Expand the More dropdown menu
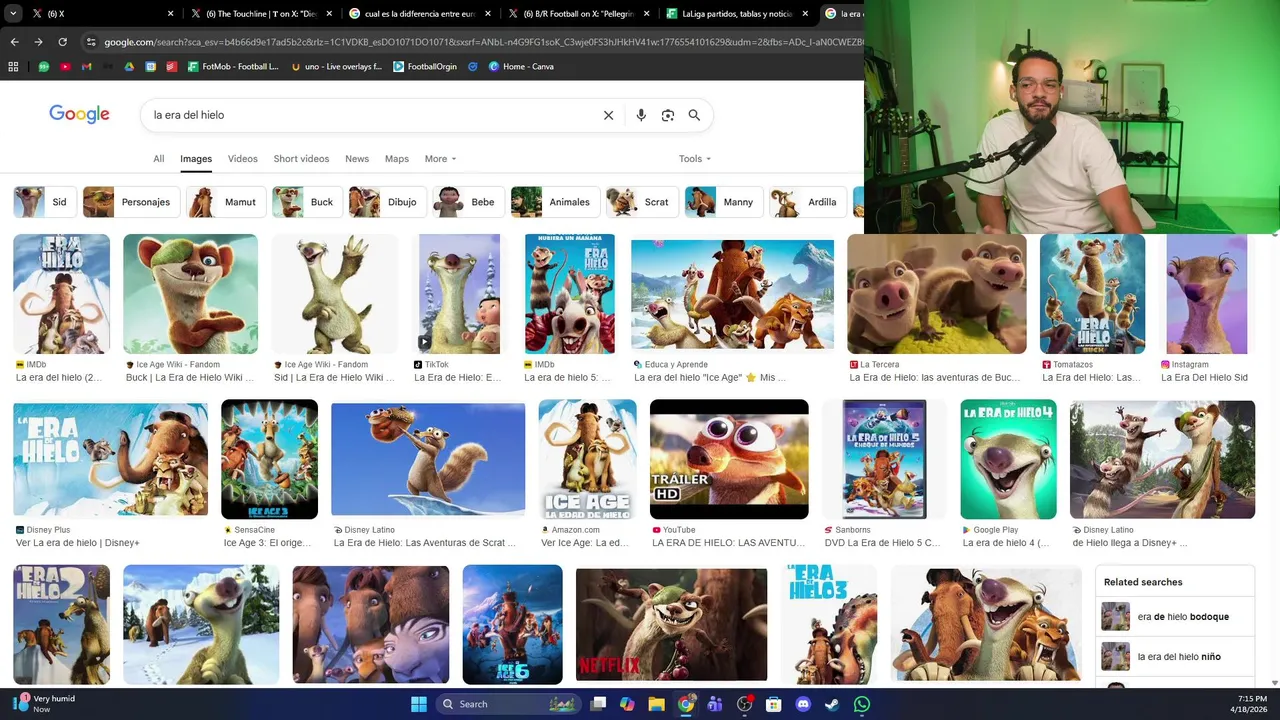Screen dimensions: 1280x720 coord(440,159)
